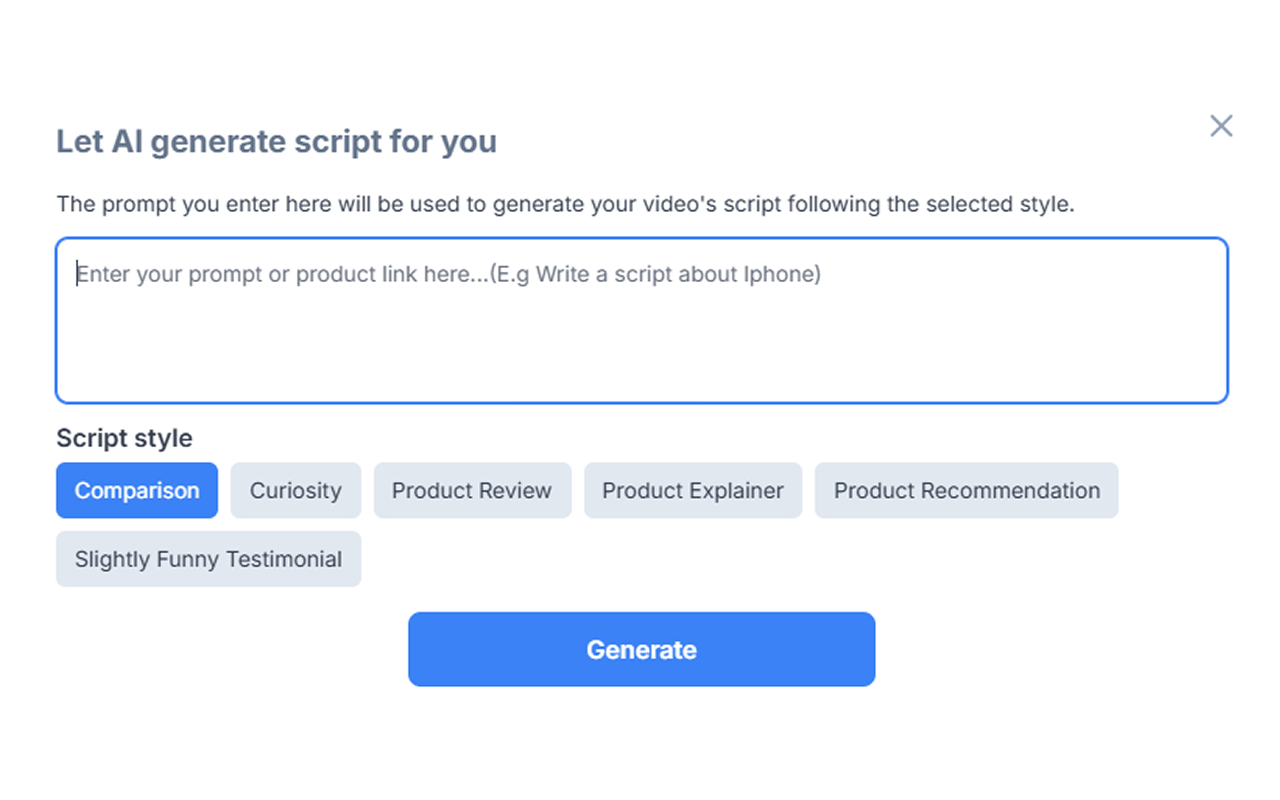The width and height of the screenshot is (1280, 800).
Task: Click the prompt description text line
Action: 565,205
